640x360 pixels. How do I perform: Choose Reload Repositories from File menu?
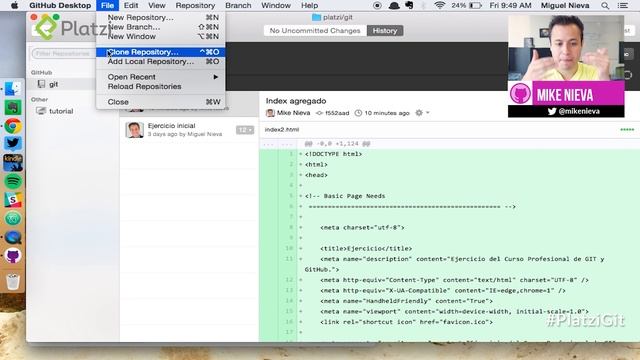[x=160, y=87]
